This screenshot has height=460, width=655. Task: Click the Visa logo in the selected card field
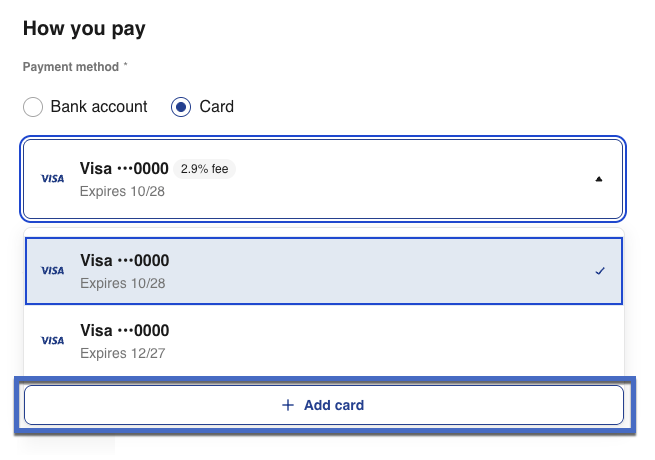click(52, 179)
